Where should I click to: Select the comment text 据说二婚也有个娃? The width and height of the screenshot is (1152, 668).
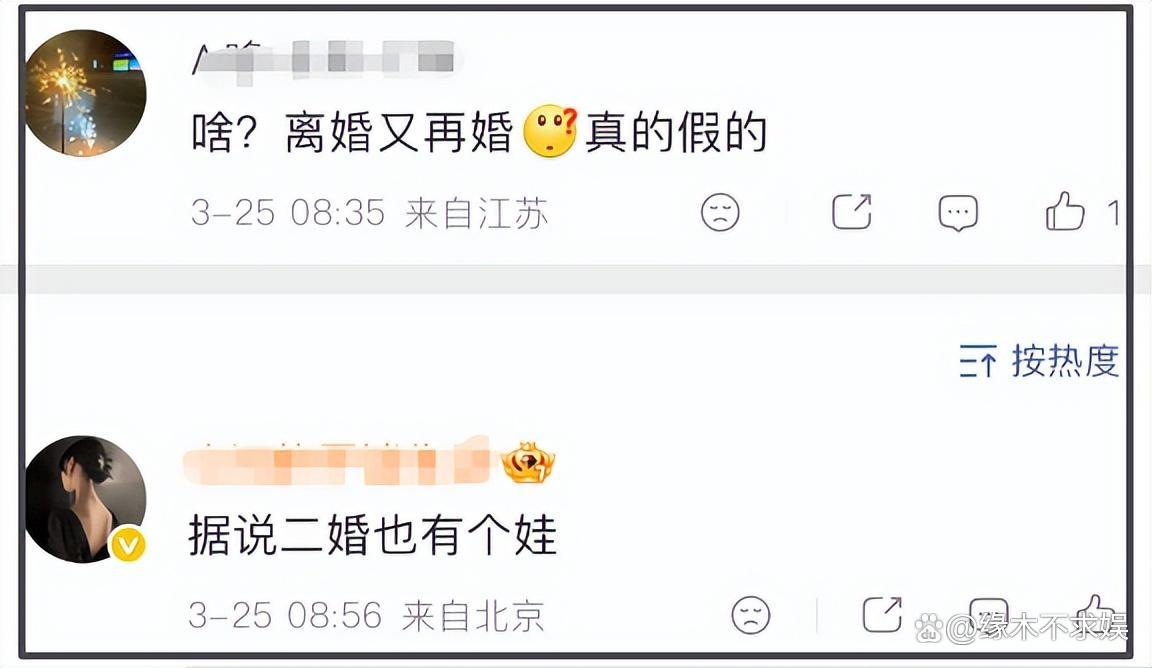[372, 534]
